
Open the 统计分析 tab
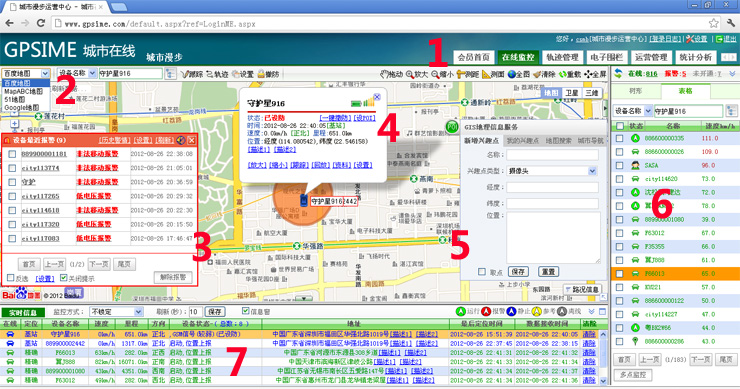point(696,57)
